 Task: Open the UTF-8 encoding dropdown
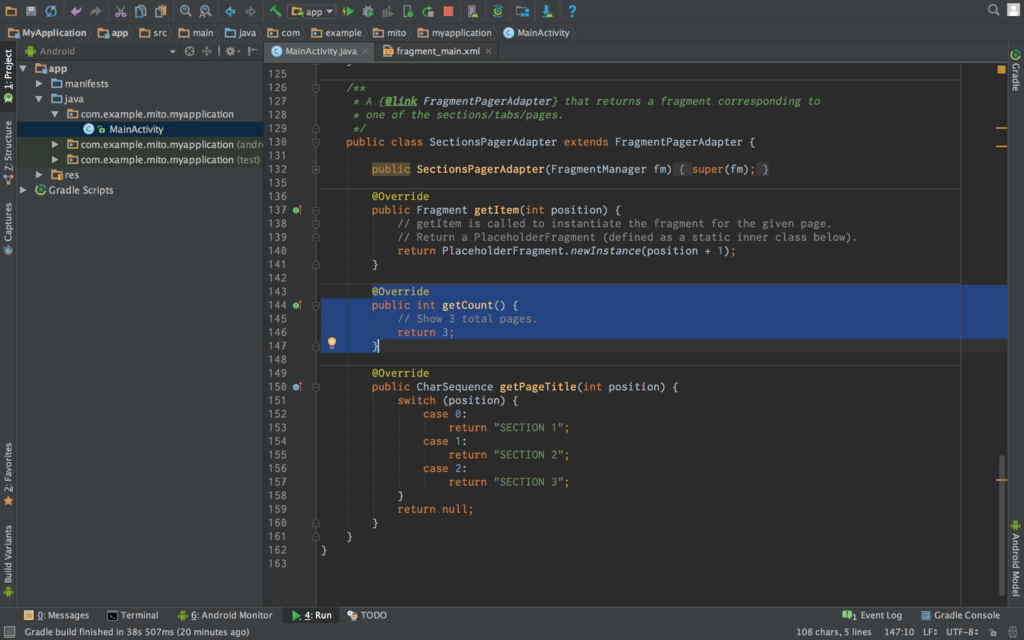click(x=962, y=632)
